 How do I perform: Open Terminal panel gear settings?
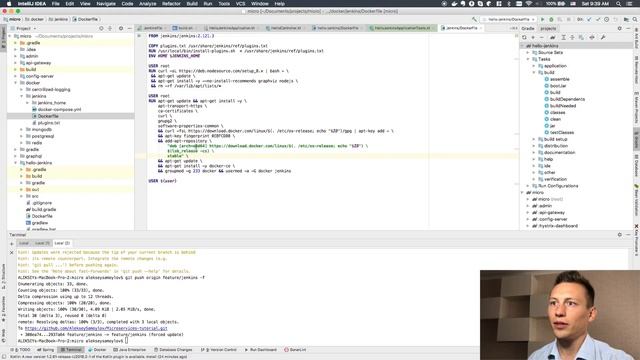click(620, 235)
